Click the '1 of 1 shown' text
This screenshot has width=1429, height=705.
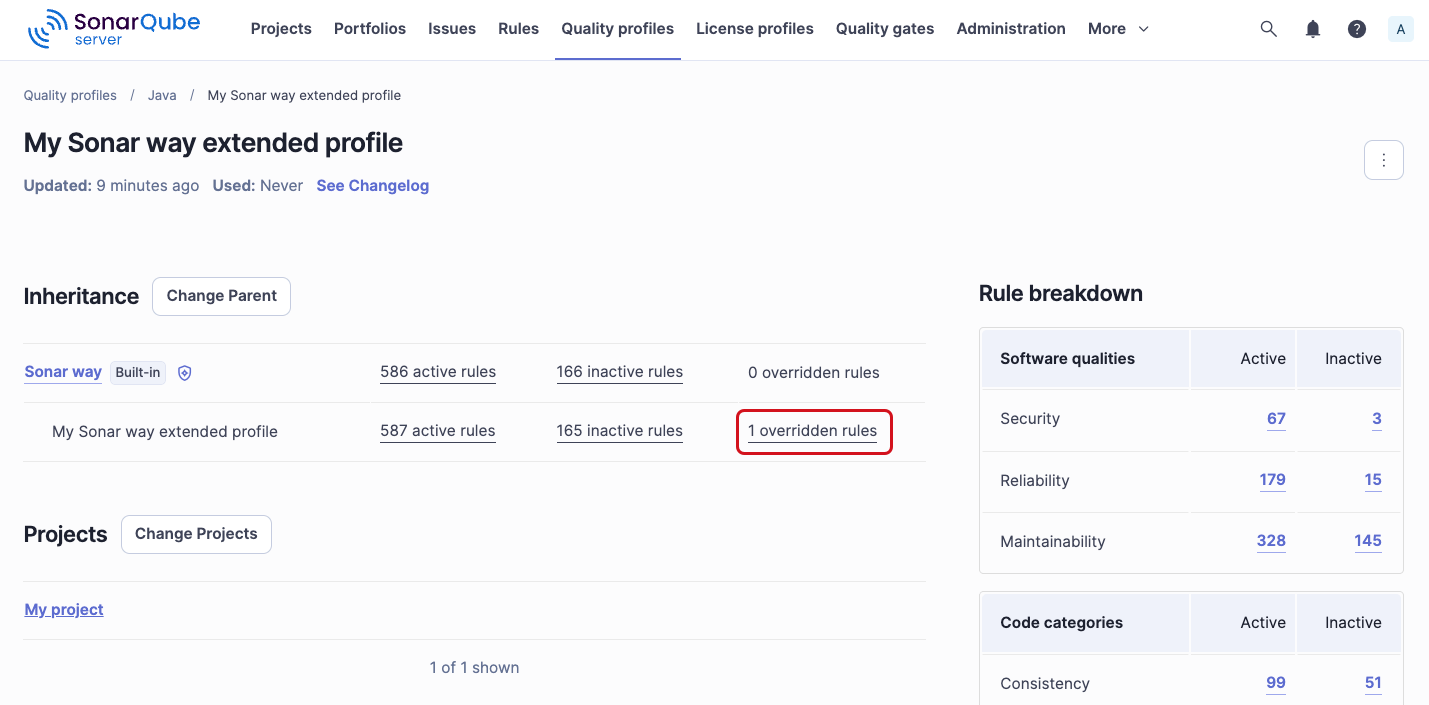click(475, 668)
